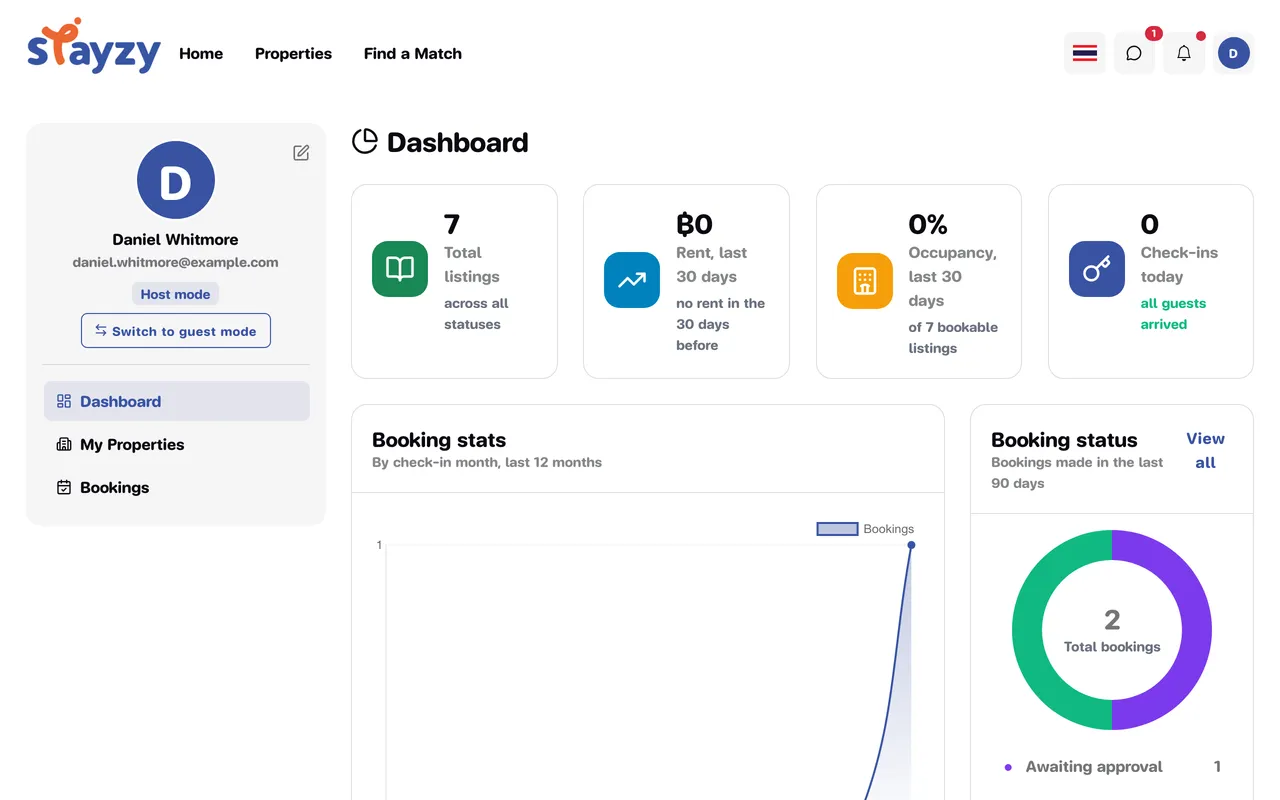1280x800 pixels.
Task: Open My Properties in the sidebar
Action: click(177, 444)
